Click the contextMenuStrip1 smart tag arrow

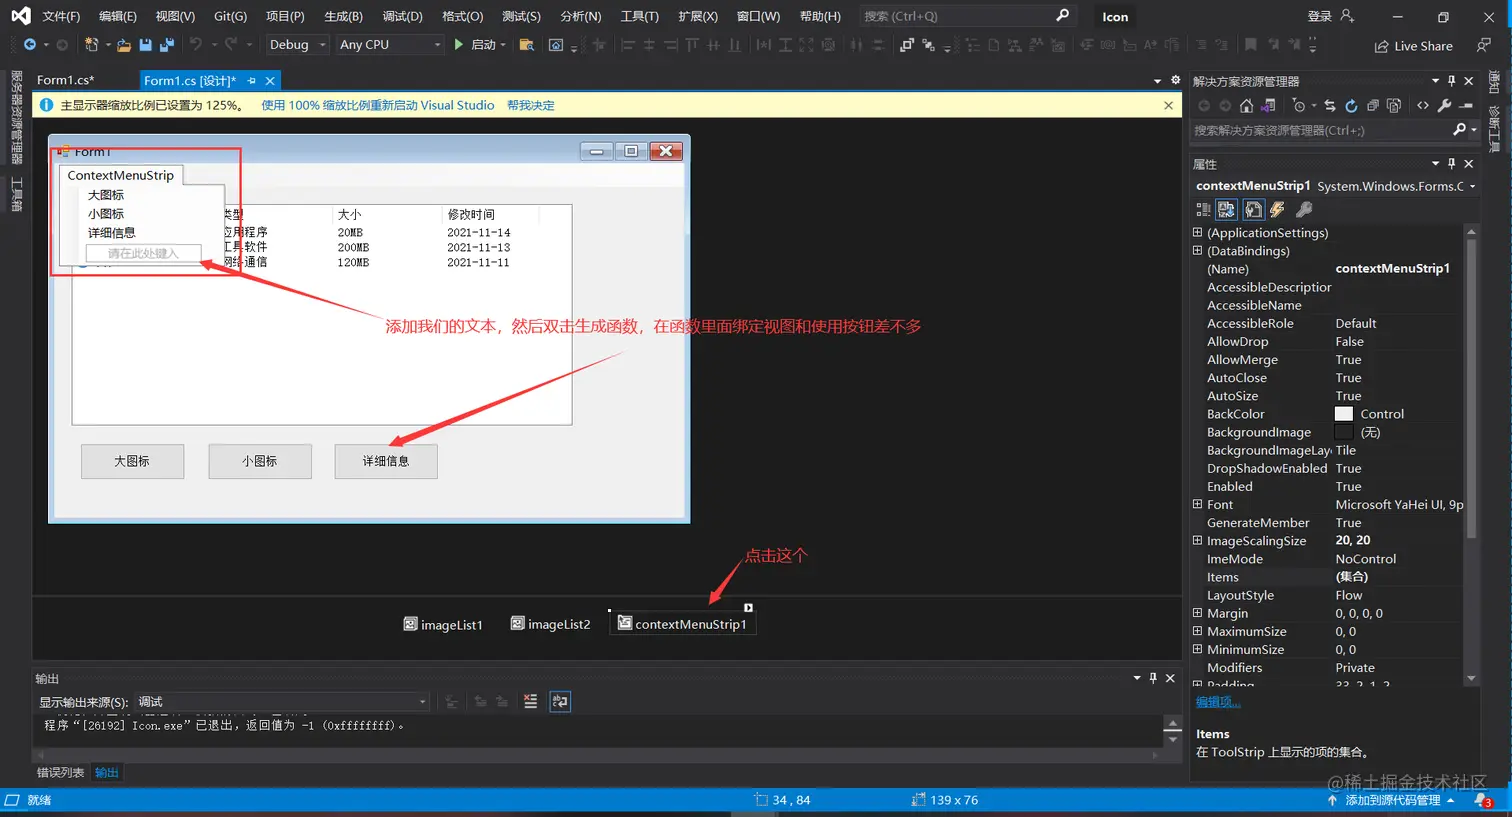748,607
